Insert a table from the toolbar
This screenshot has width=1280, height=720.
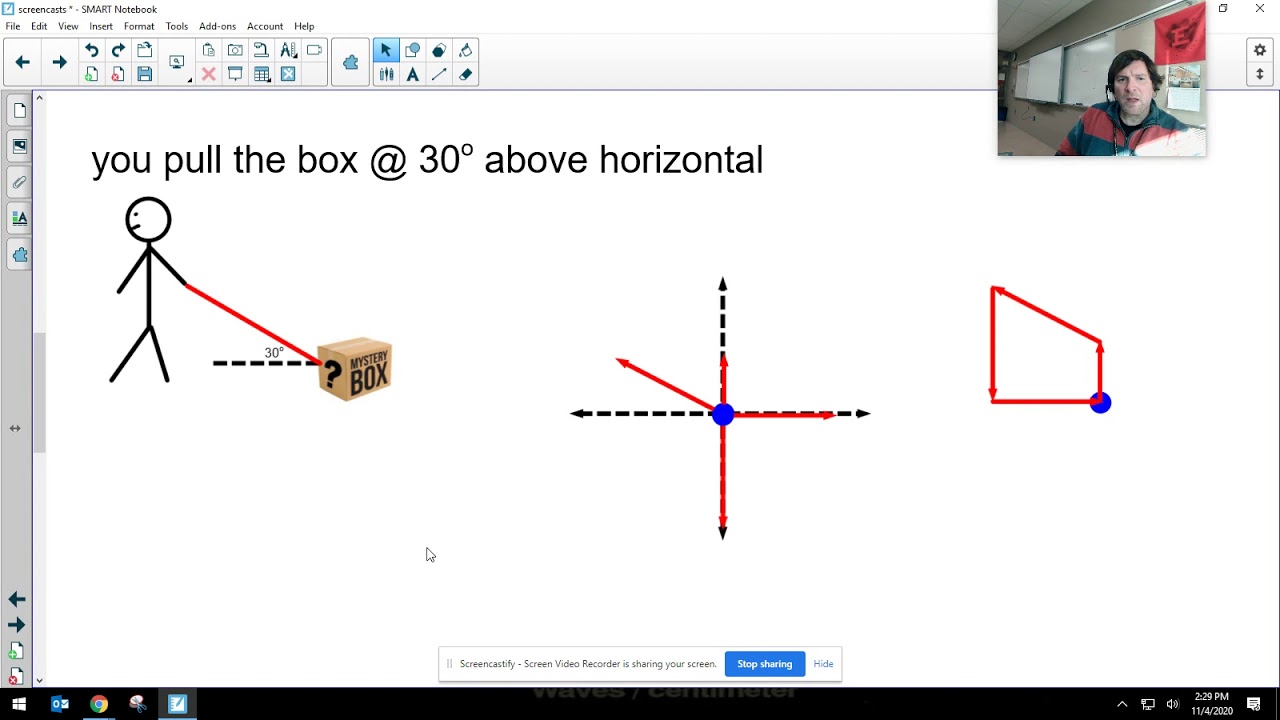[x=261, y=74]
